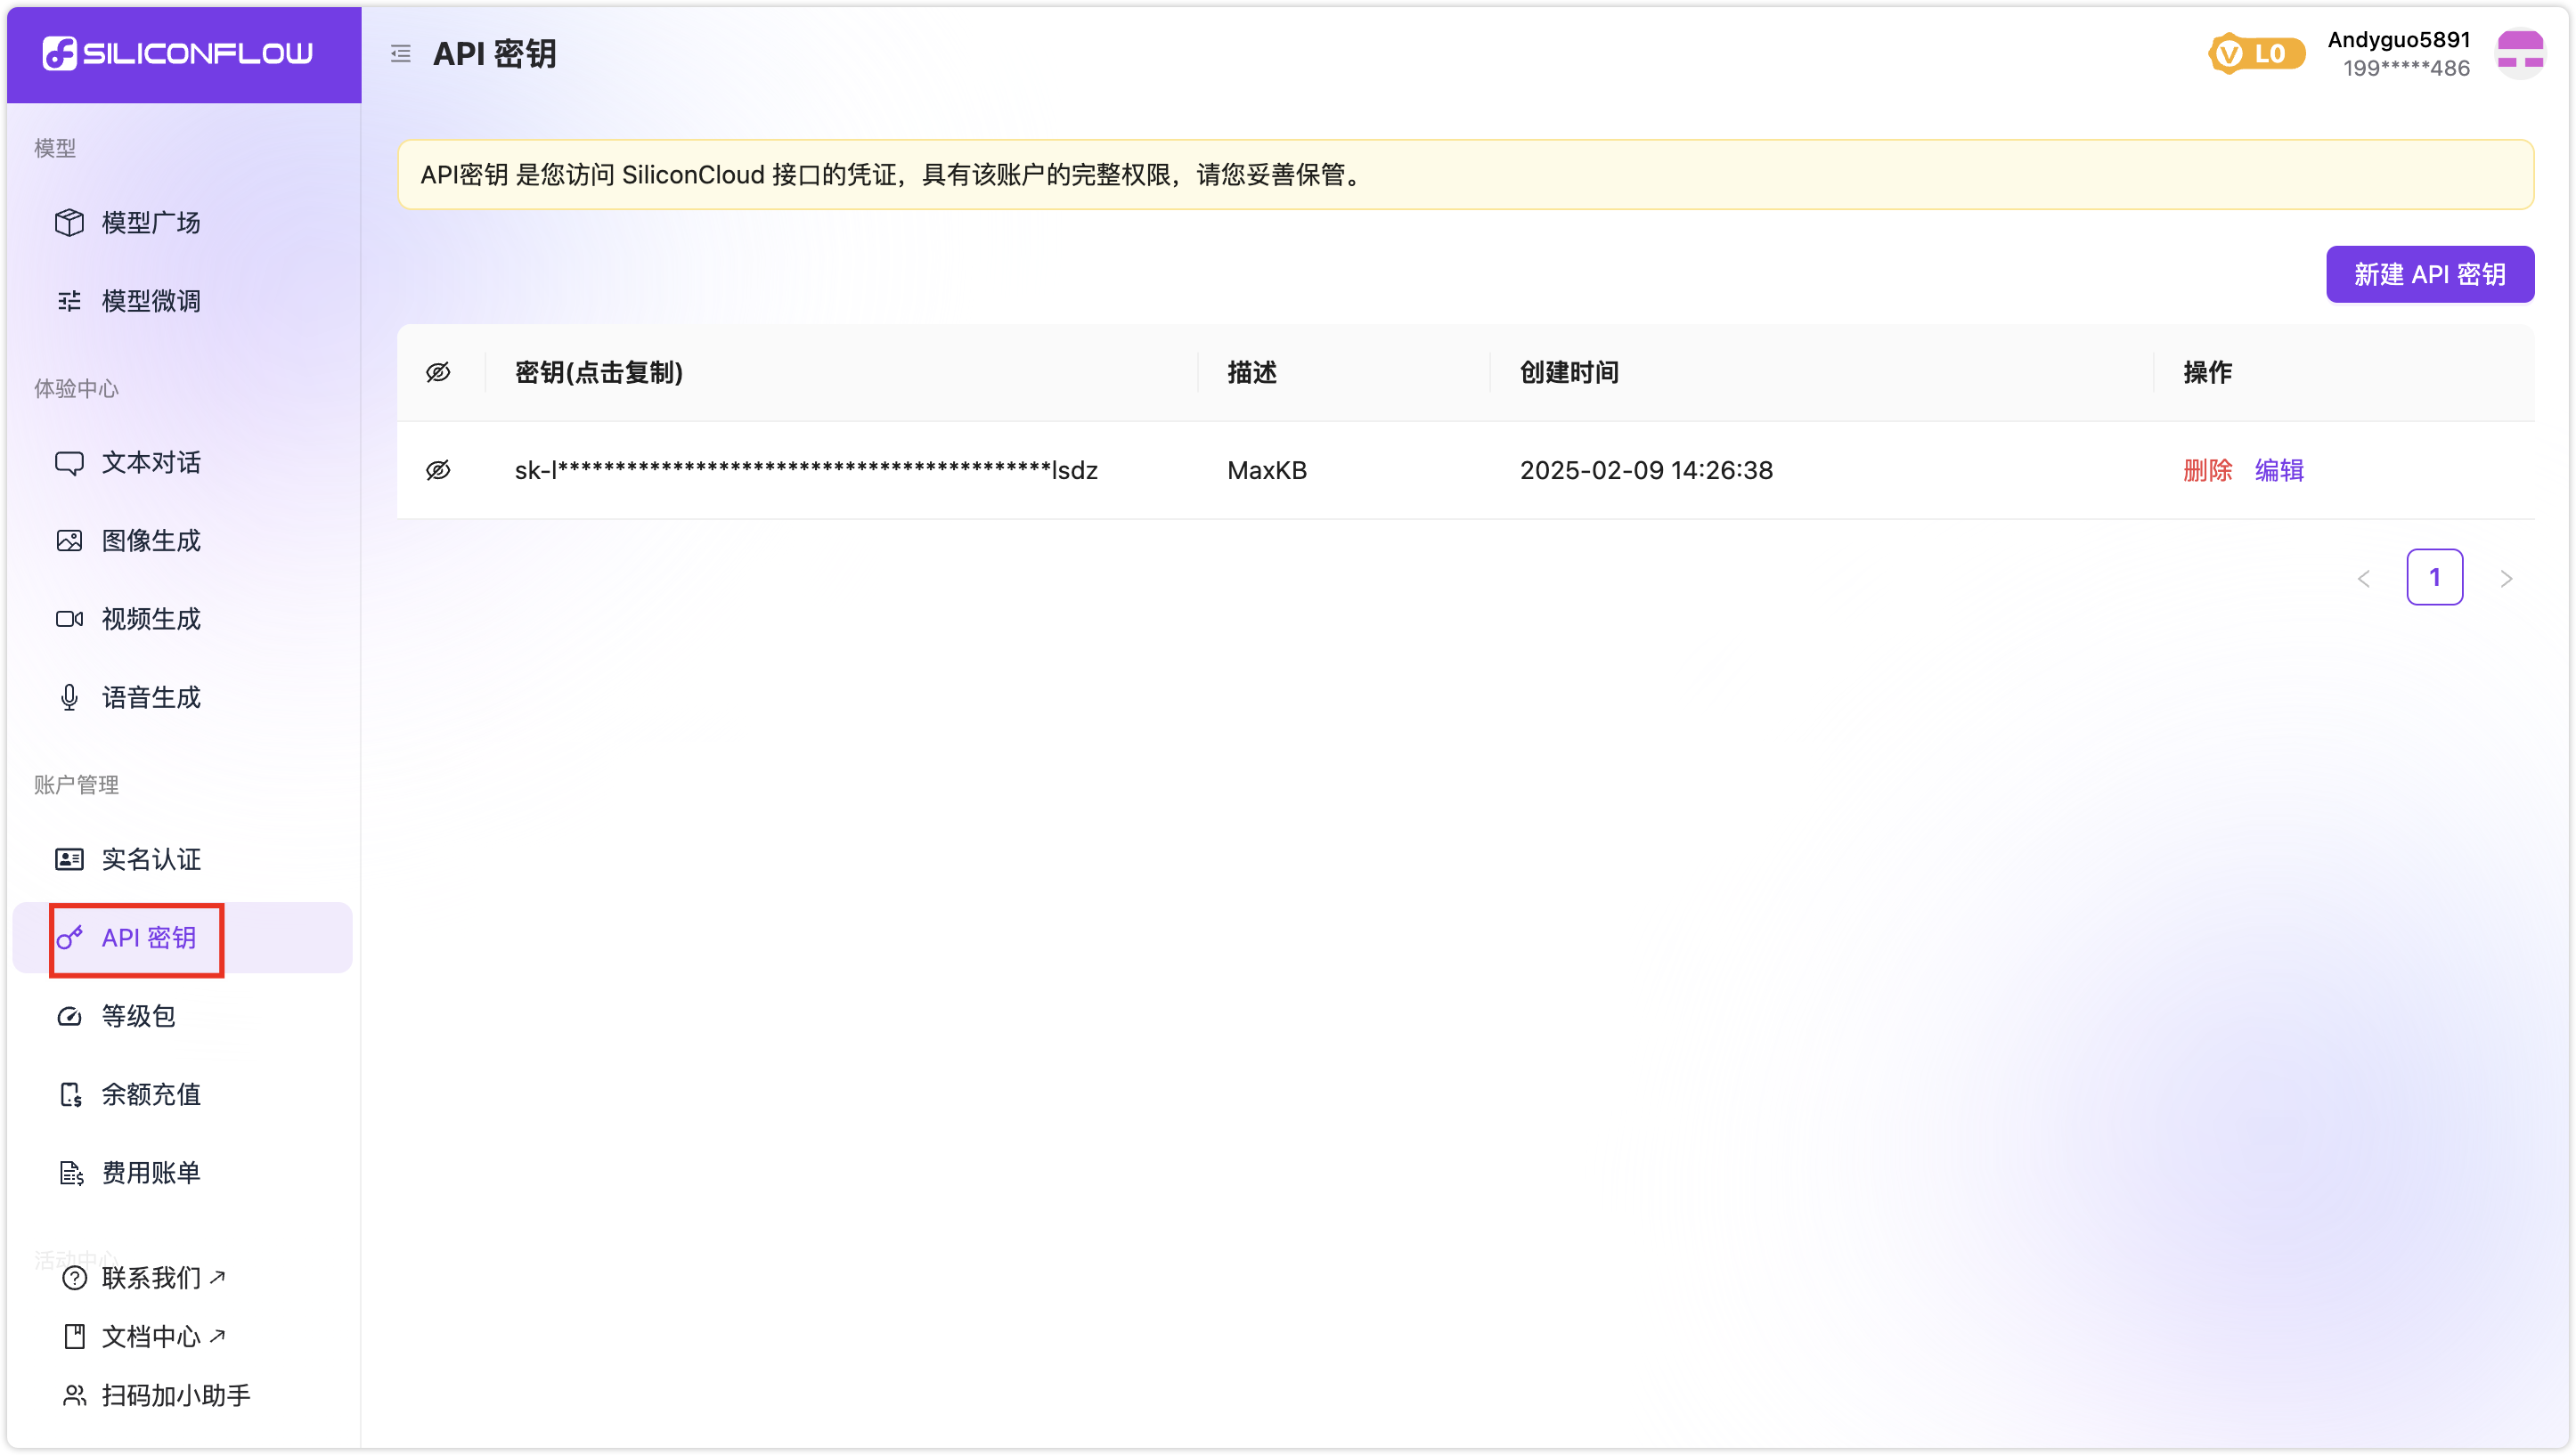Open 模型微调 sliders icon

(69, 301)
